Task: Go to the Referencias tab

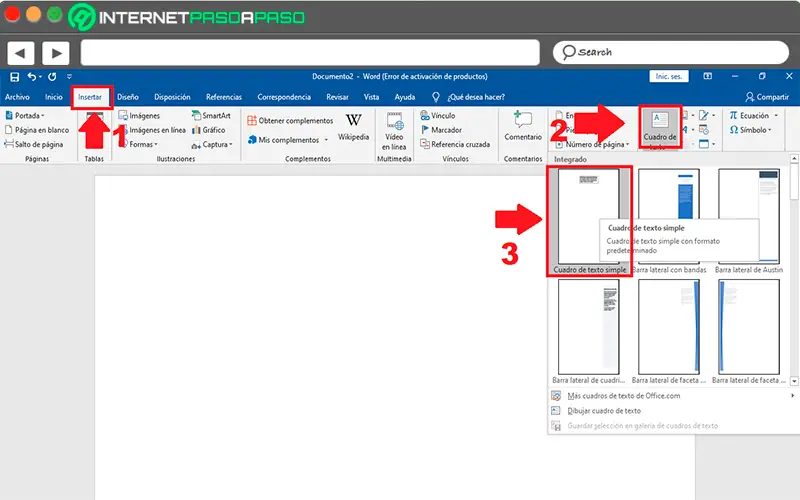Action: tap(223, 96)
